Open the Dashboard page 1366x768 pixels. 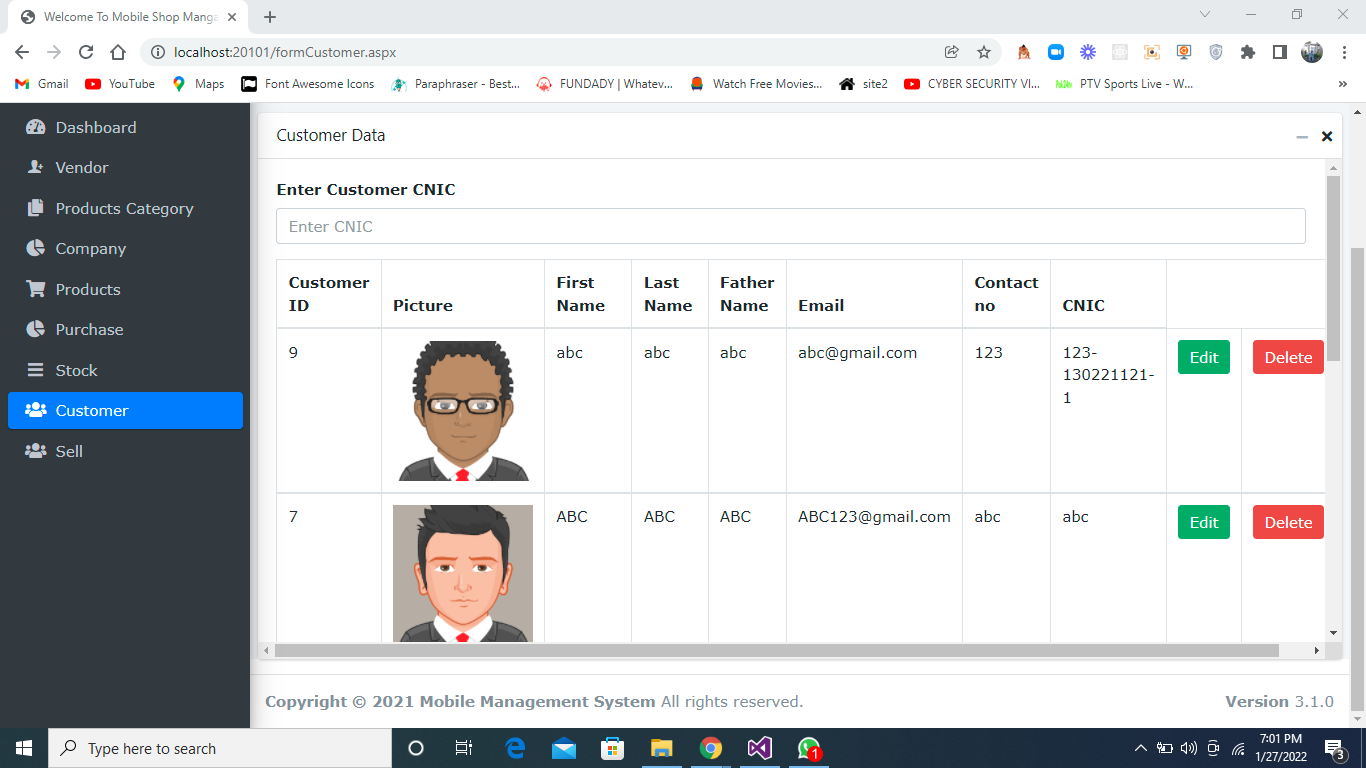click(x=96, y=127)
